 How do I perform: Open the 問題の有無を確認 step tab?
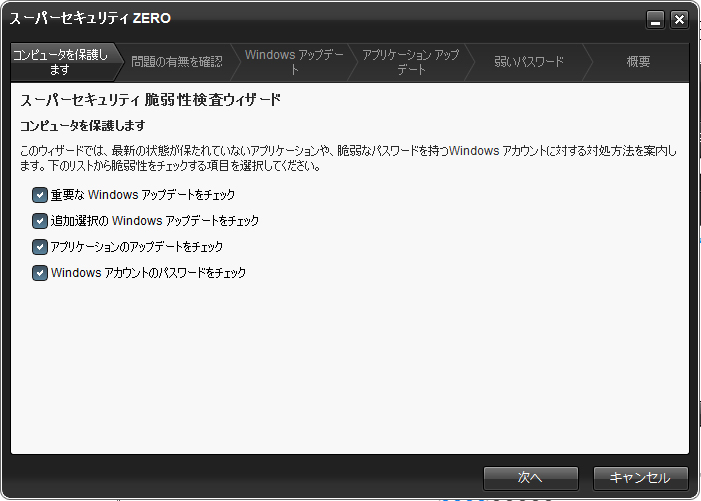point(177,62)
